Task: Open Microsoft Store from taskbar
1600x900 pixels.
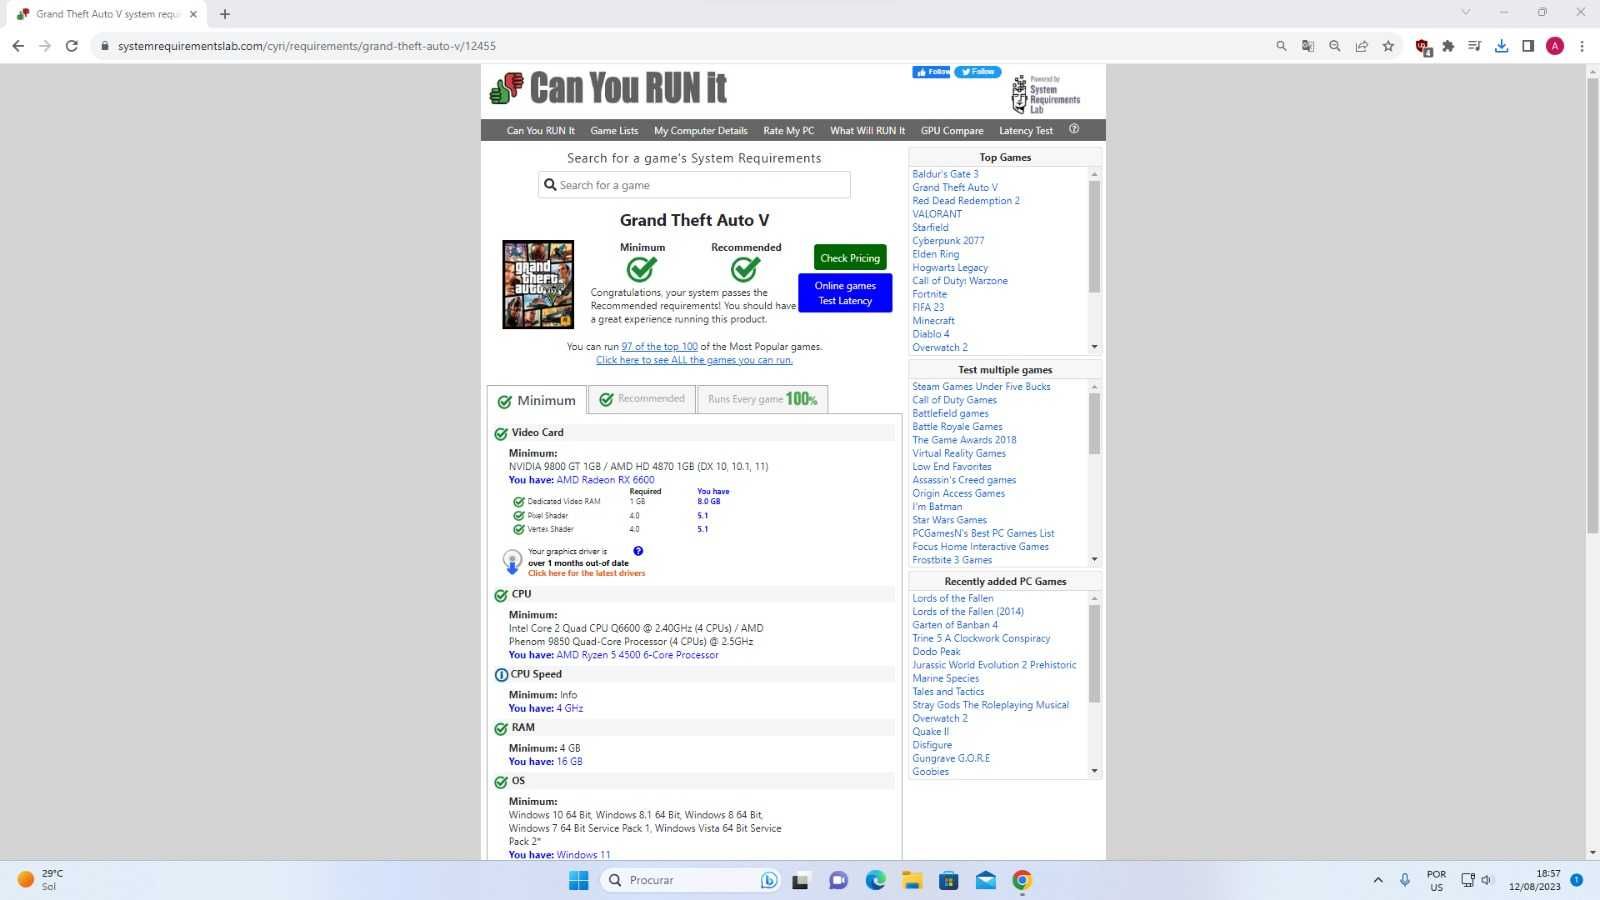Action: point(949,880)
